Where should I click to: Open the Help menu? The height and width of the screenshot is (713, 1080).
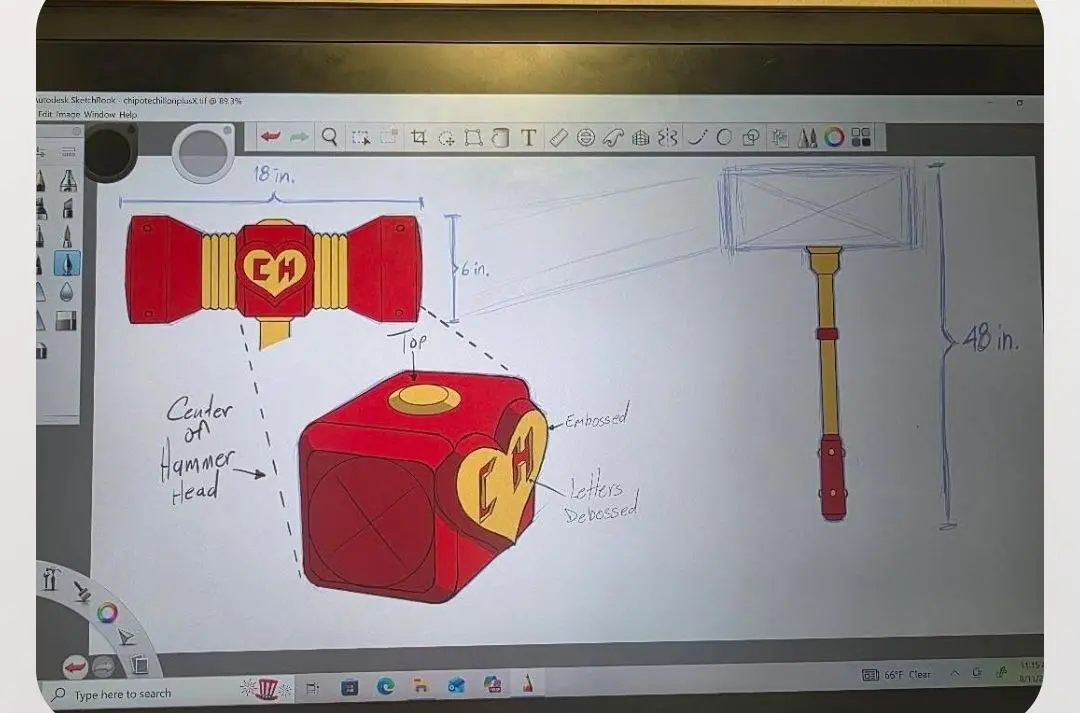[128, 114]
